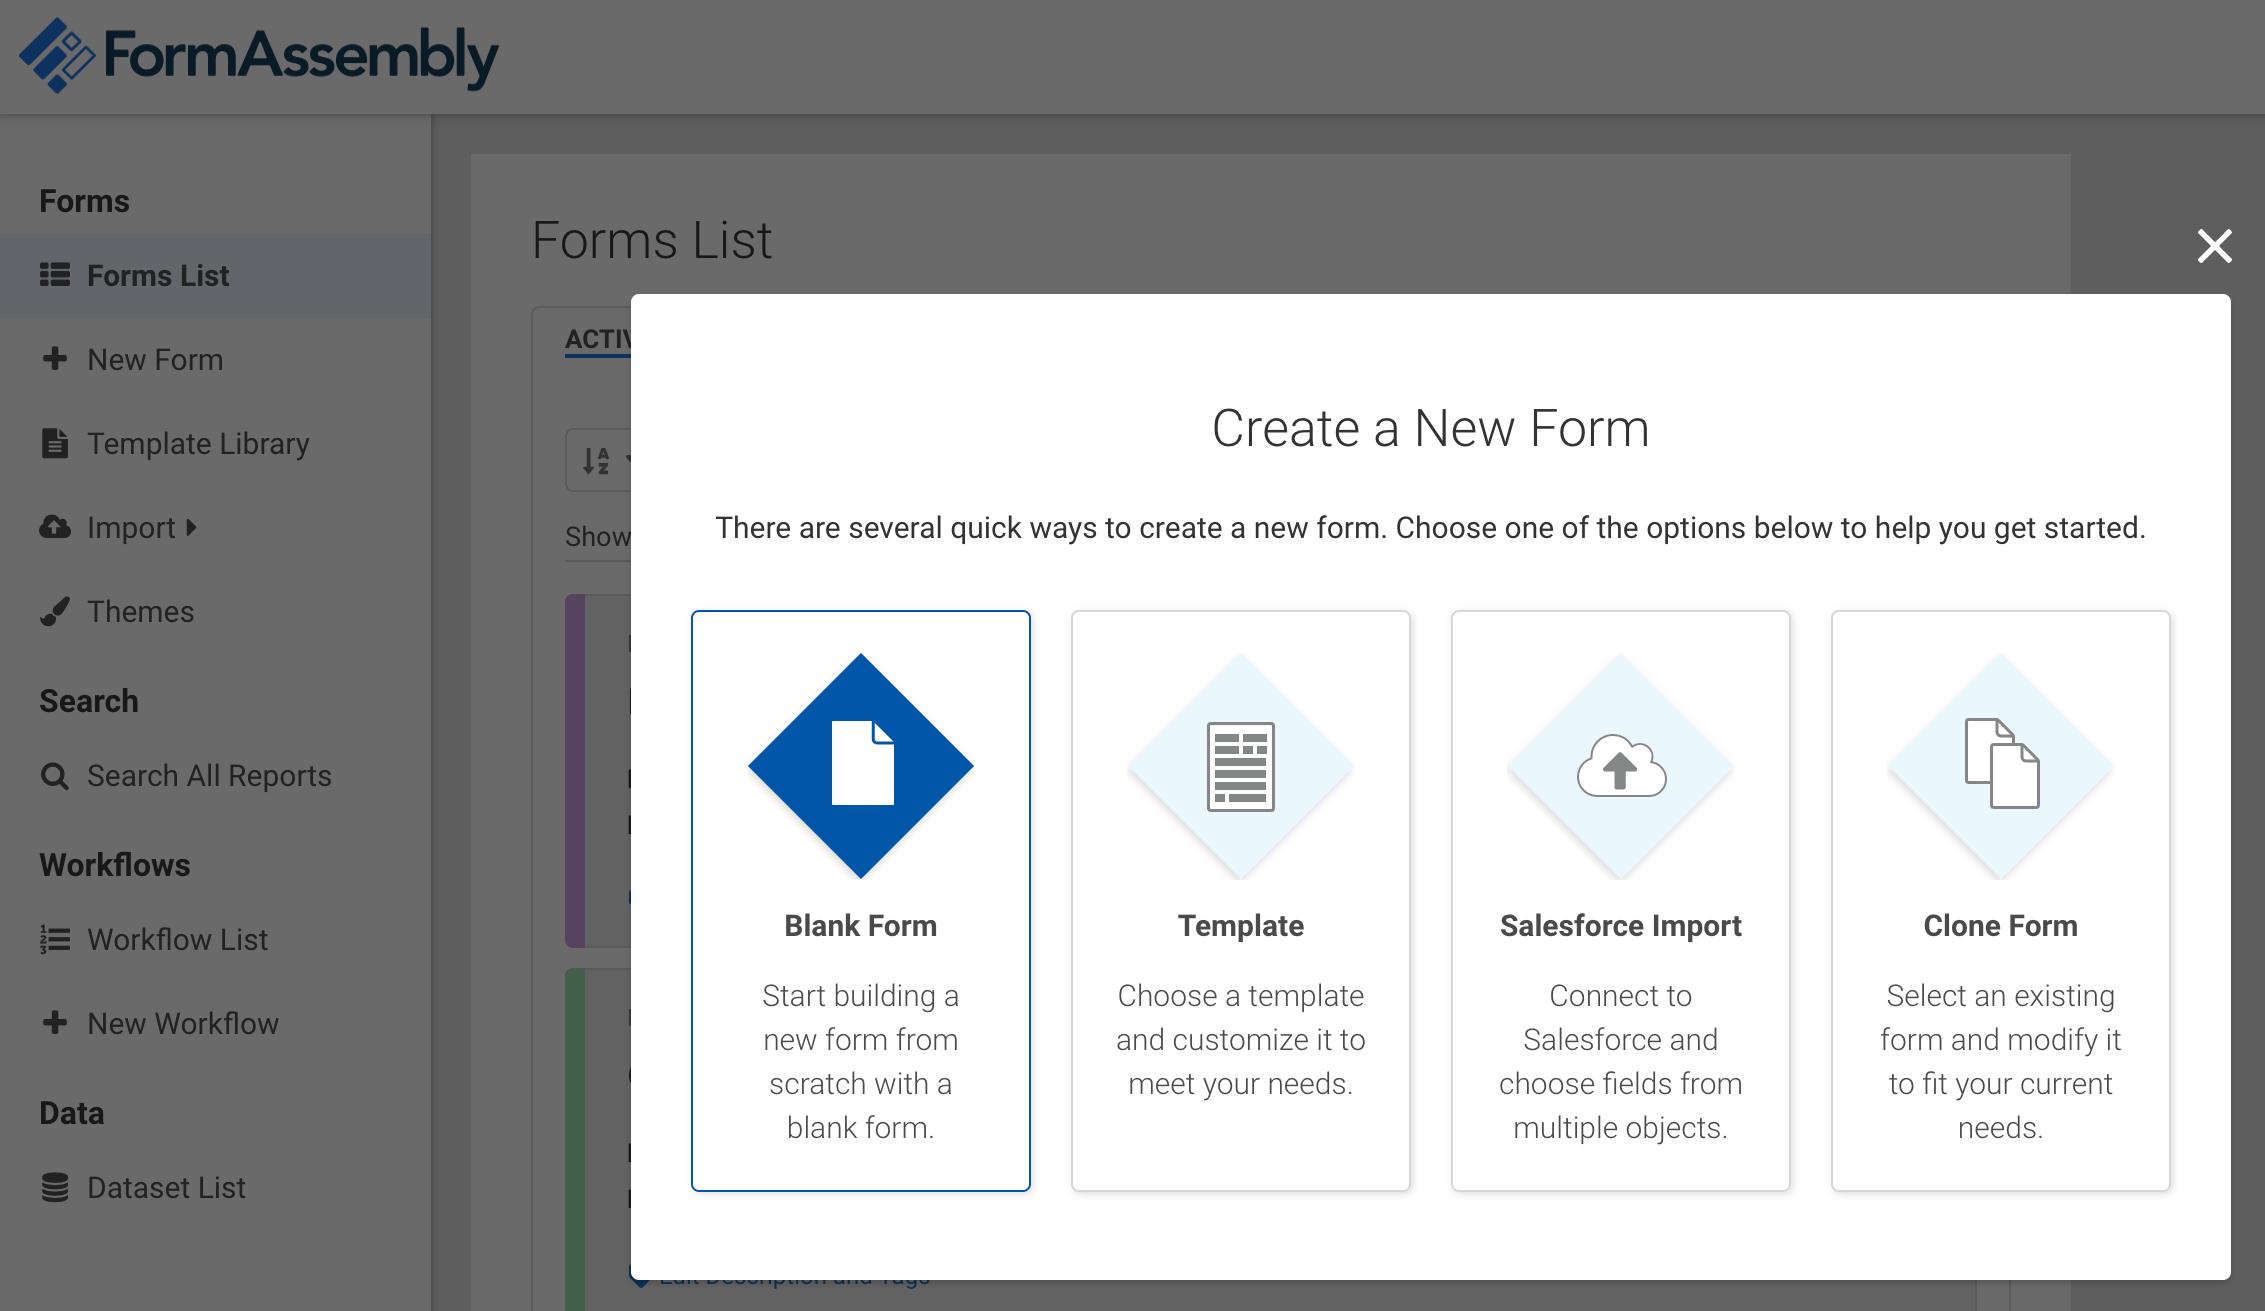Click the Data sidebar section header
Image resolution: width=2265 pixels, height=1311 pixels.
click(x=72, y=1113)
